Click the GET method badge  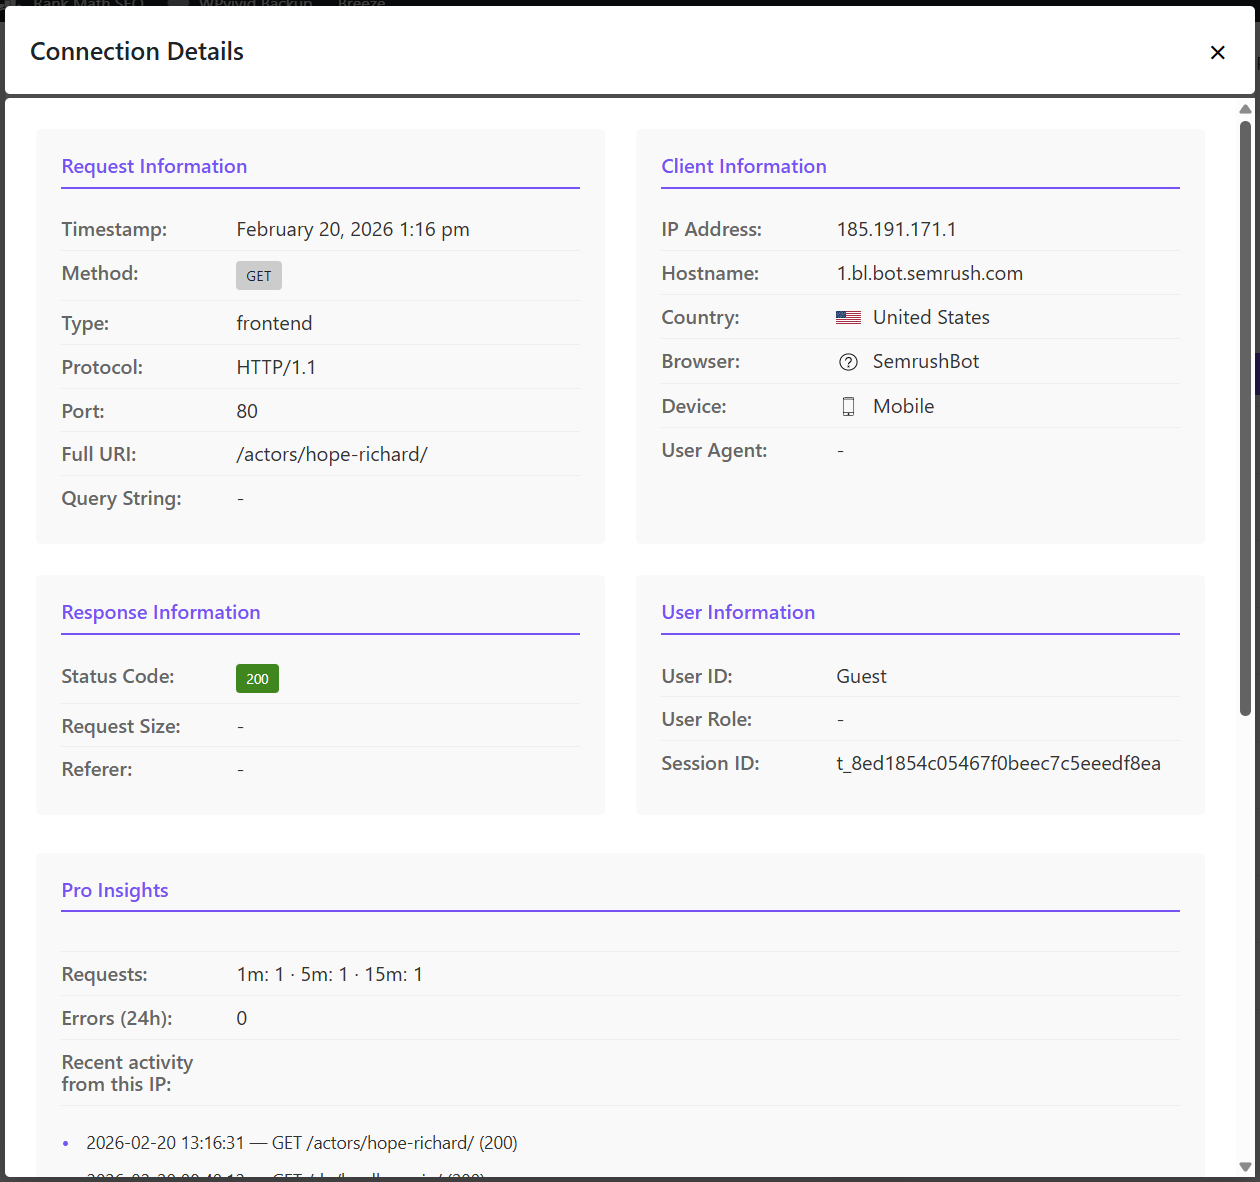tap(258, 275)
